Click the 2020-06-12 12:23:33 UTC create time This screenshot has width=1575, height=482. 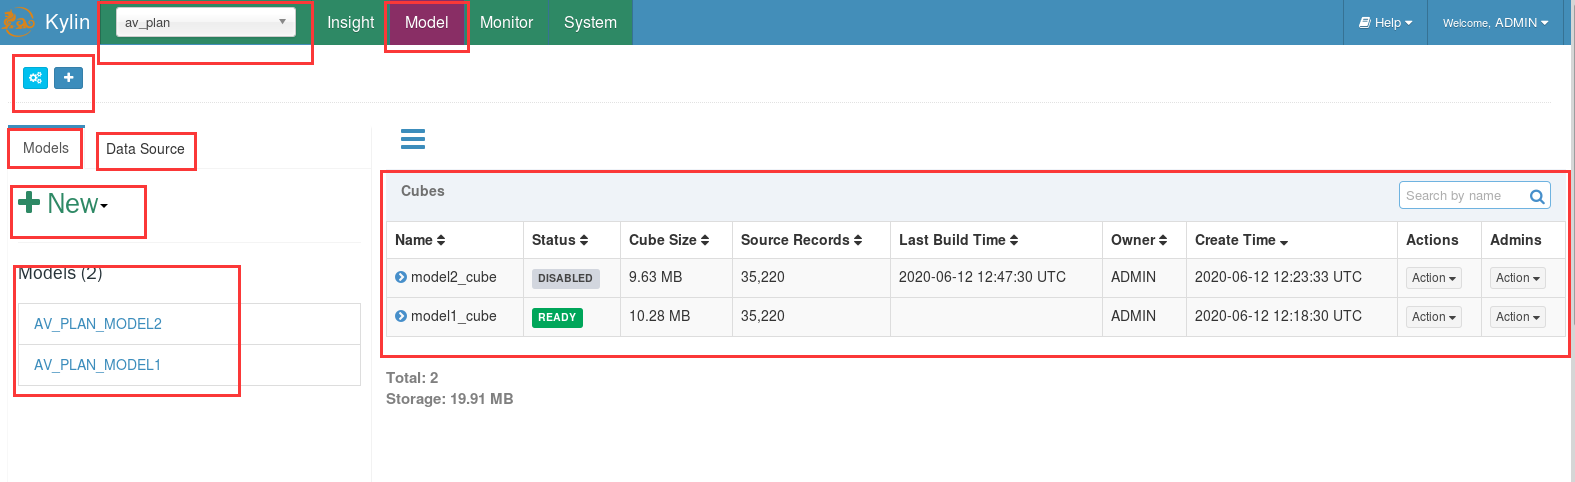[1278, 277]
